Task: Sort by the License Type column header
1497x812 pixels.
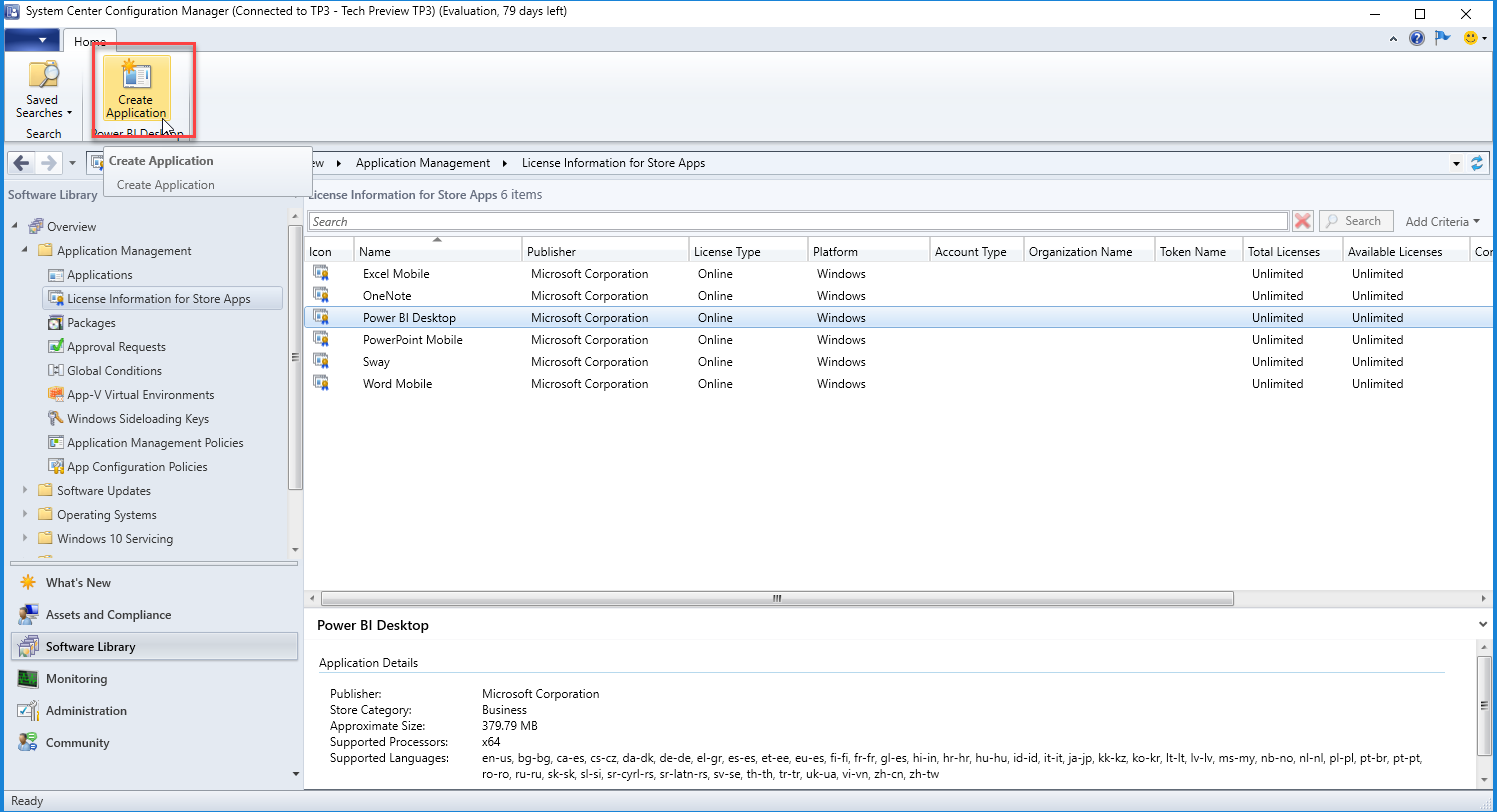Action: pos(748,251)
